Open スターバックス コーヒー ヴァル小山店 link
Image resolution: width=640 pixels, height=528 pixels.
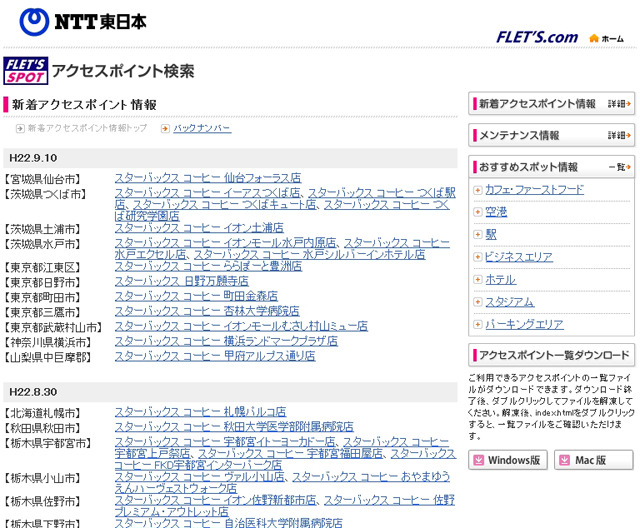point(200,477)
